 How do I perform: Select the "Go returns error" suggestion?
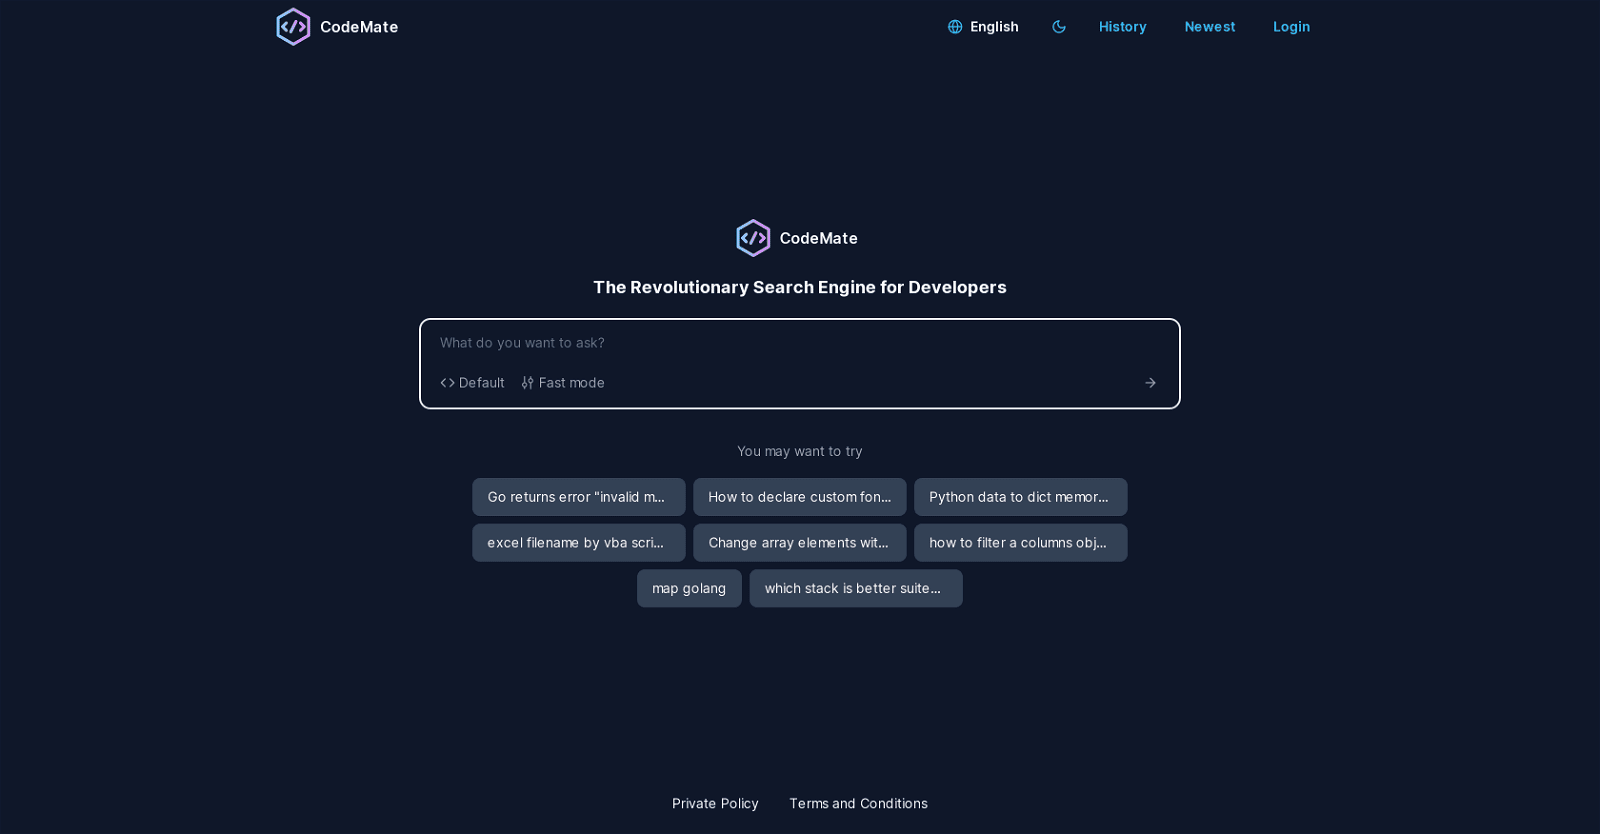tap(578, 497)
